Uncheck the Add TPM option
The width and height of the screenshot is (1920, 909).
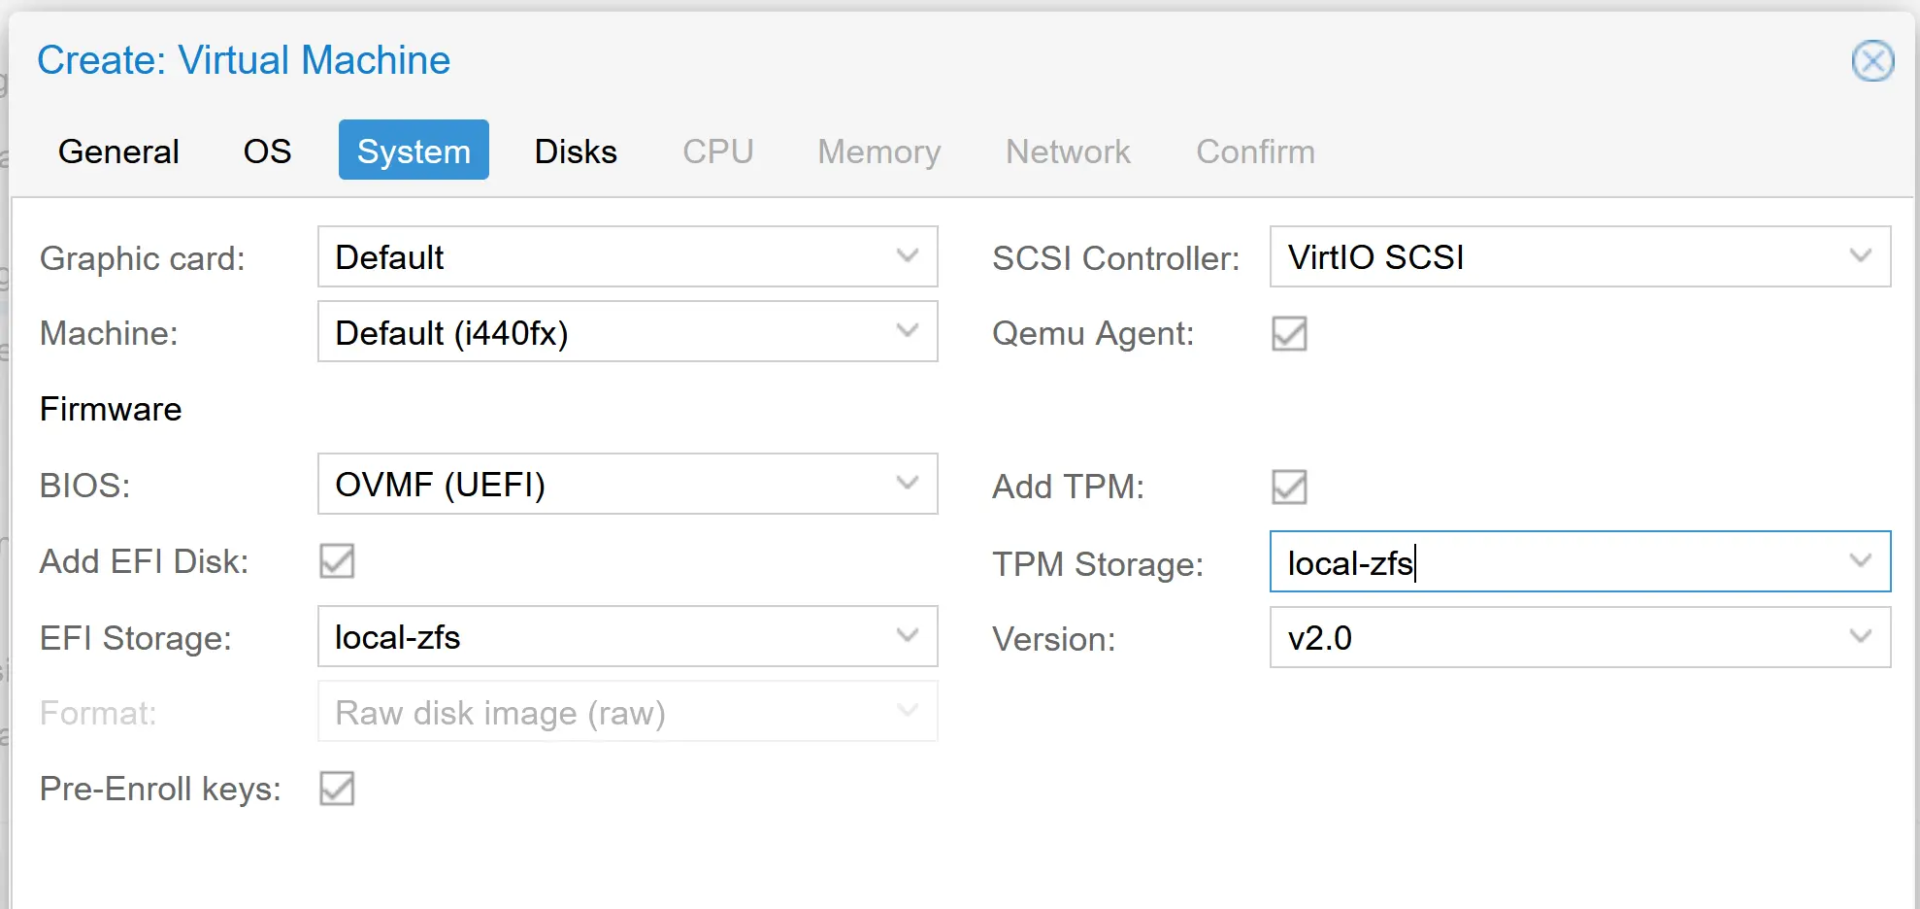coord(1288,487)
